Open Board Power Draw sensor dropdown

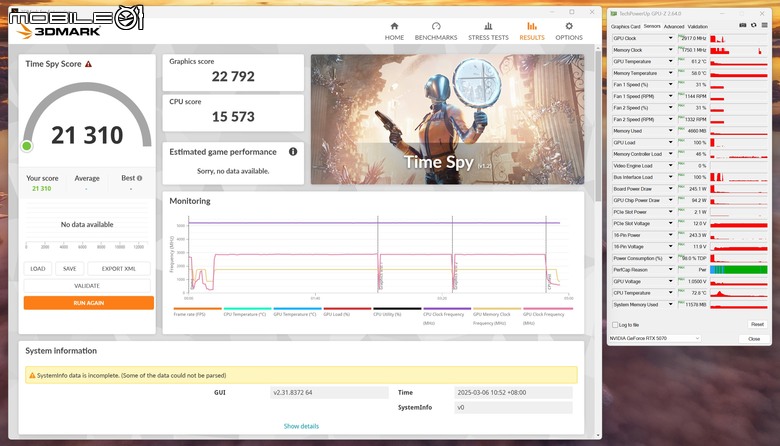[670, 189]
